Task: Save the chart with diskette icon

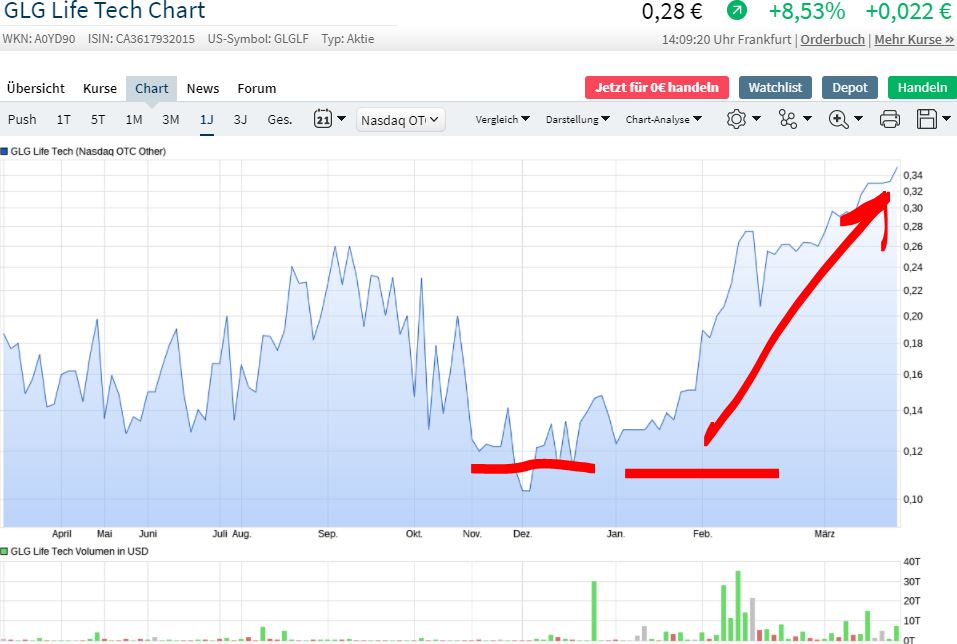Action: (926, 119)
